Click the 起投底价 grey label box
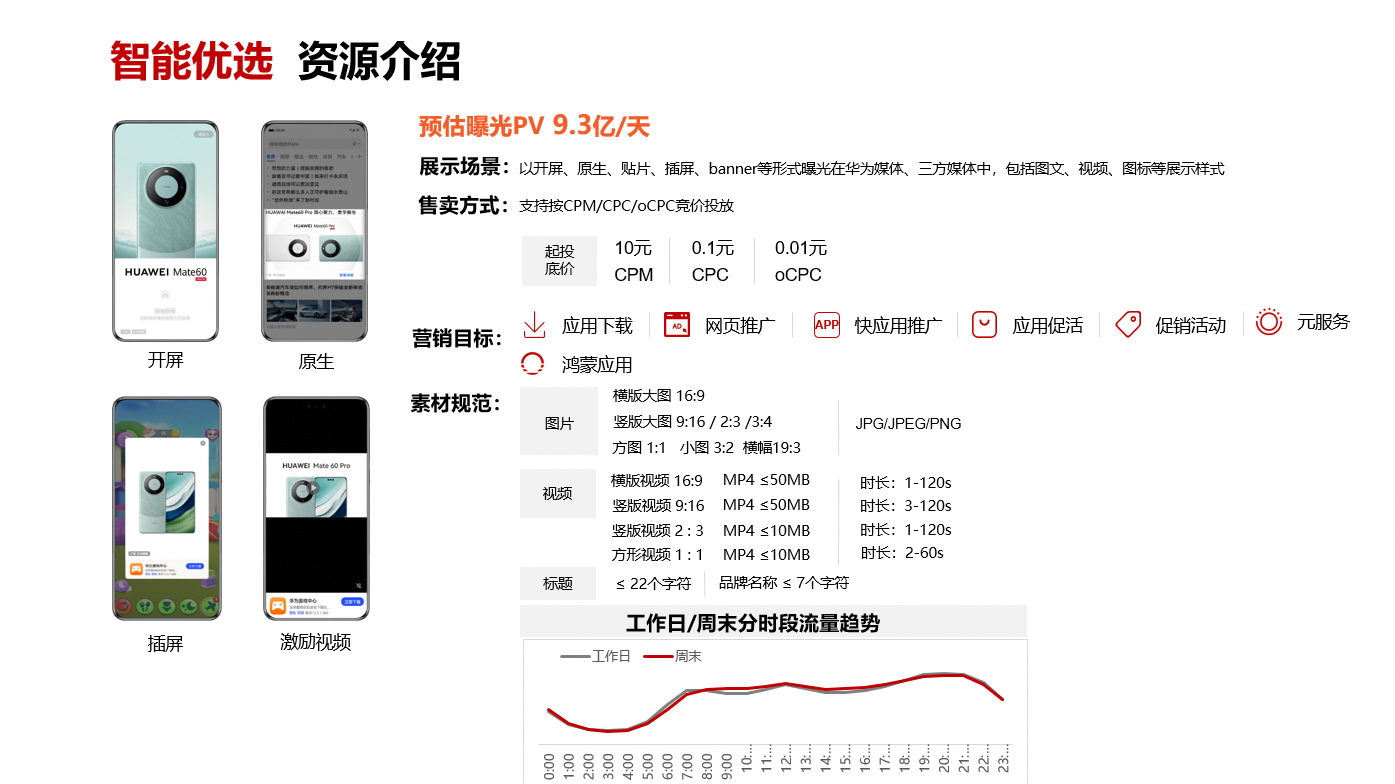Screen dimensions: 1395x784 pos(559,261)
